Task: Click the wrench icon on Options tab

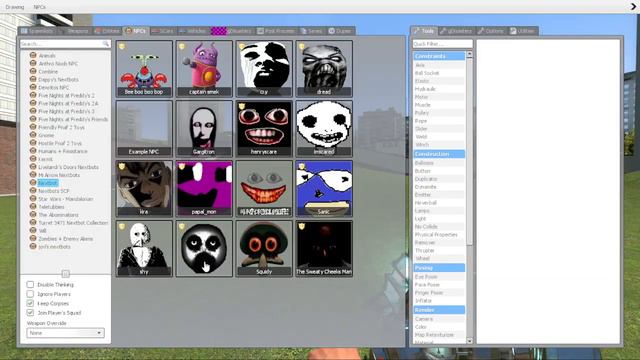Action: (481, 31)
